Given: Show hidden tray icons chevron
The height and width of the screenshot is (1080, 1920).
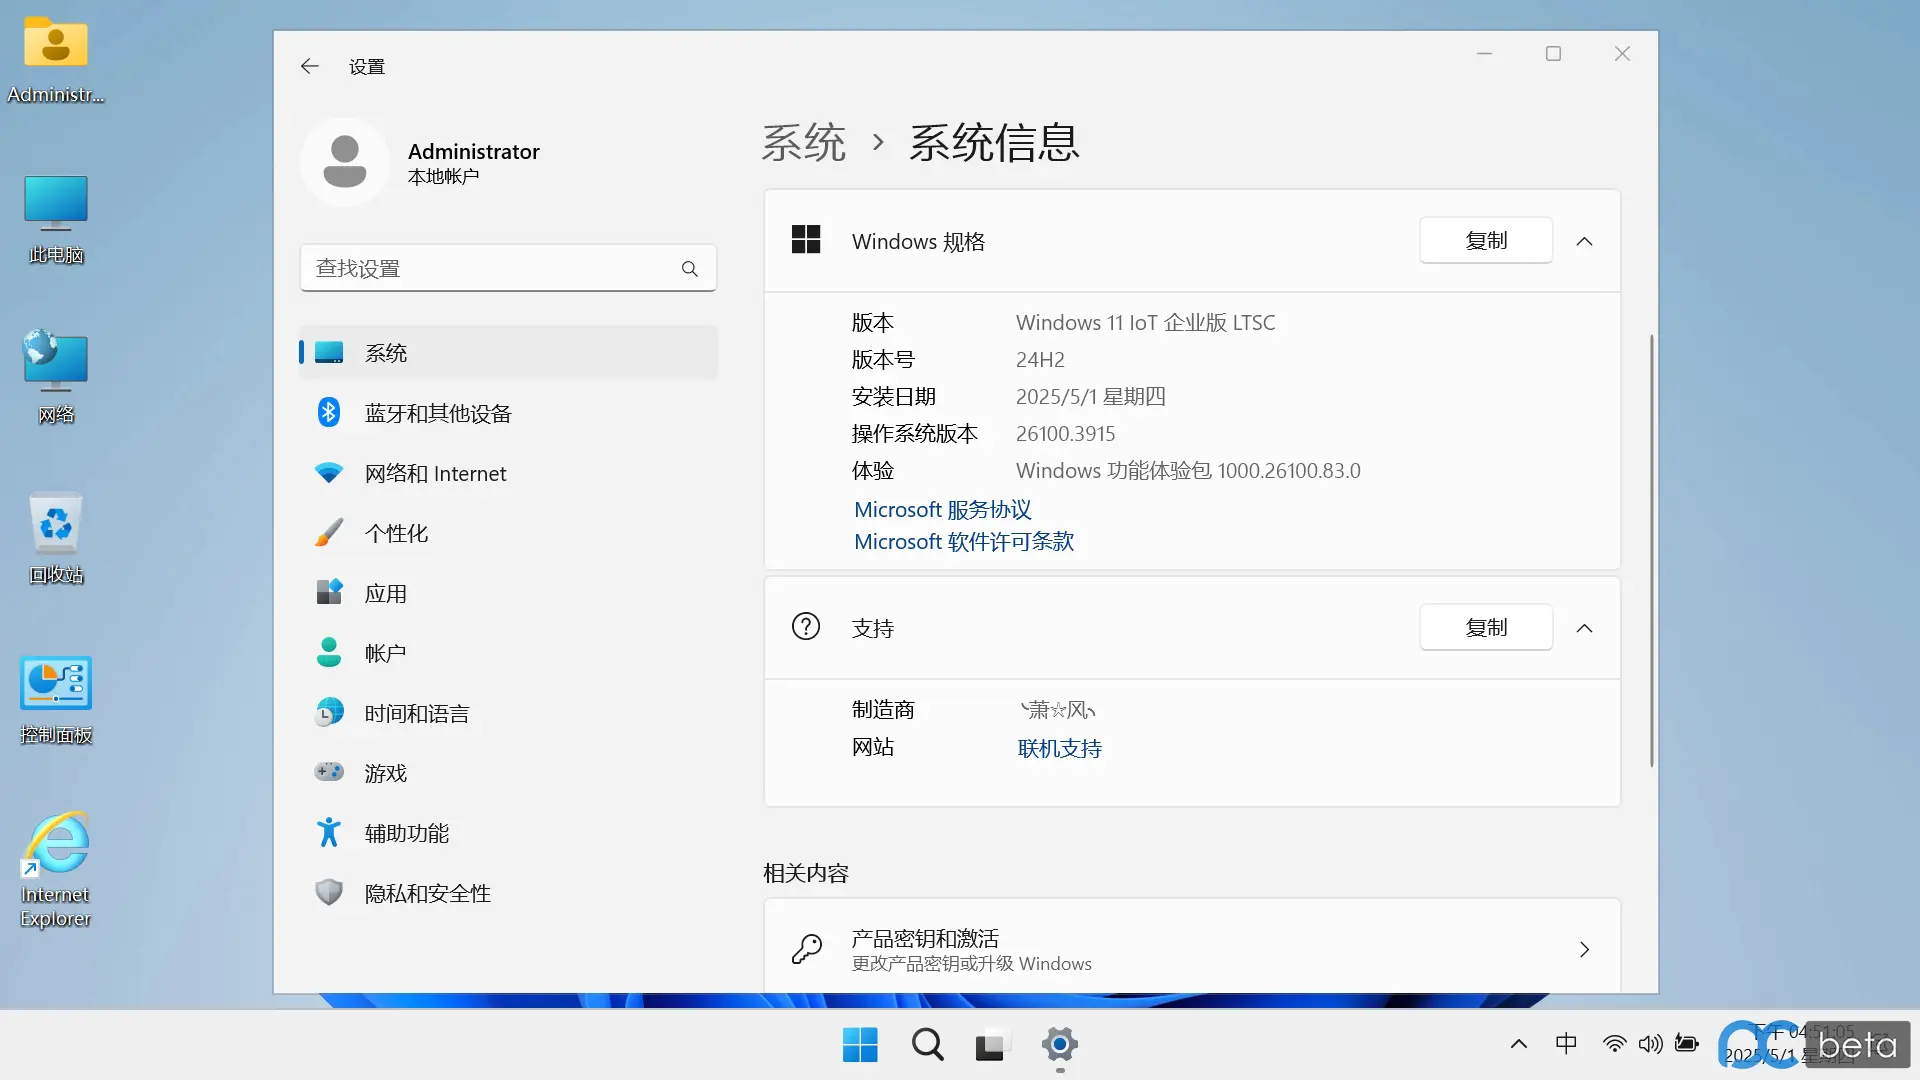Looking at the screenshot, I should [x=1518, y=1044].
